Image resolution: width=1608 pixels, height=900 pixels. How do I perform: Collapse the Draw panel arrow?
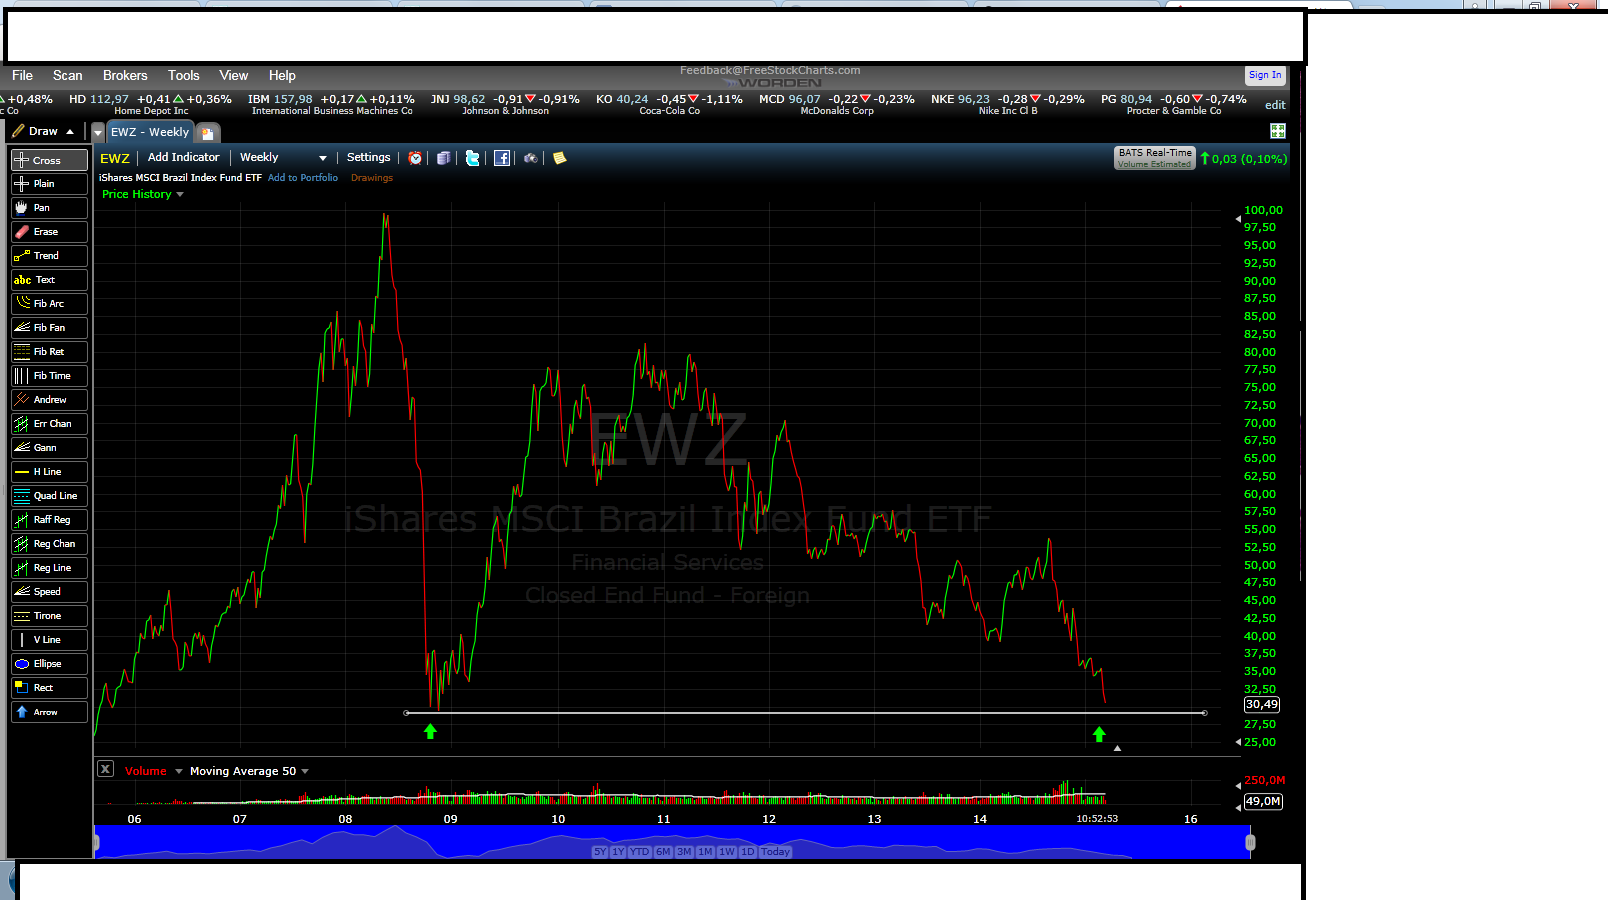(x=70, y=132)
